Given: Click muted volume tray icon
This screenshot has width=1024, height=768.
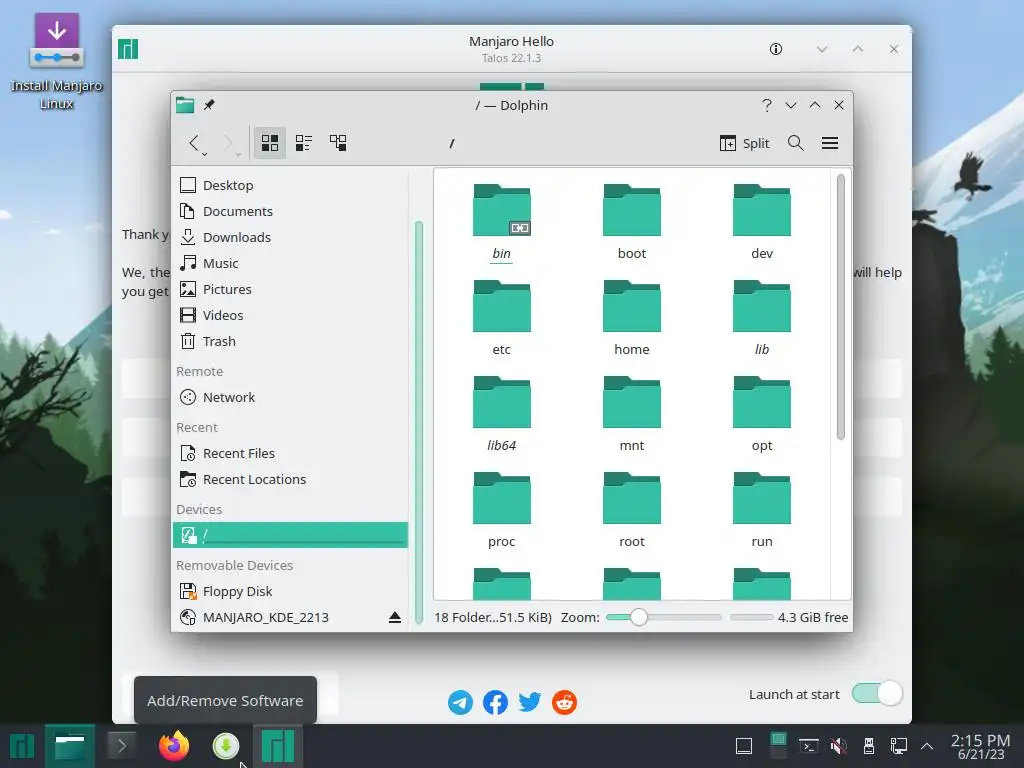Looking at the screenshot, I should coord(839,746).
